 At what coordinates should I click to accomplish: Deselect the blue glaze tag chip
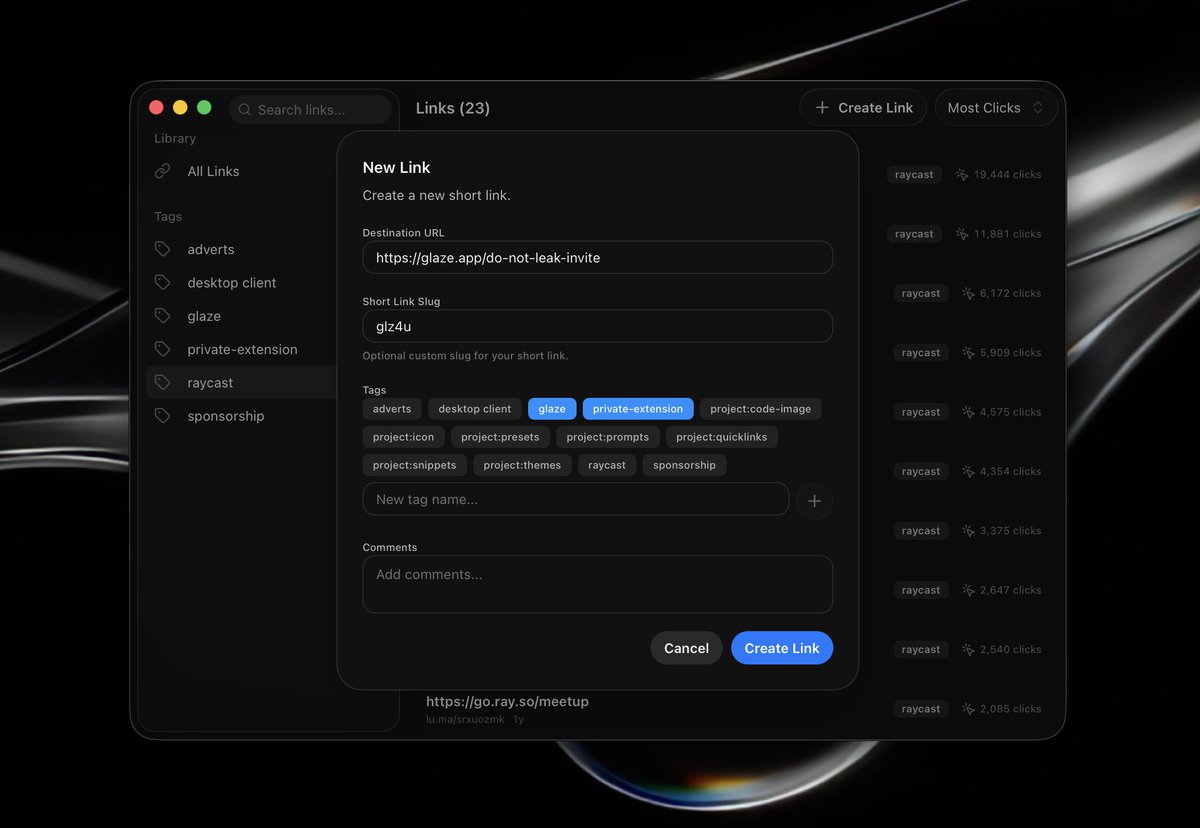(x=552, y=408)
